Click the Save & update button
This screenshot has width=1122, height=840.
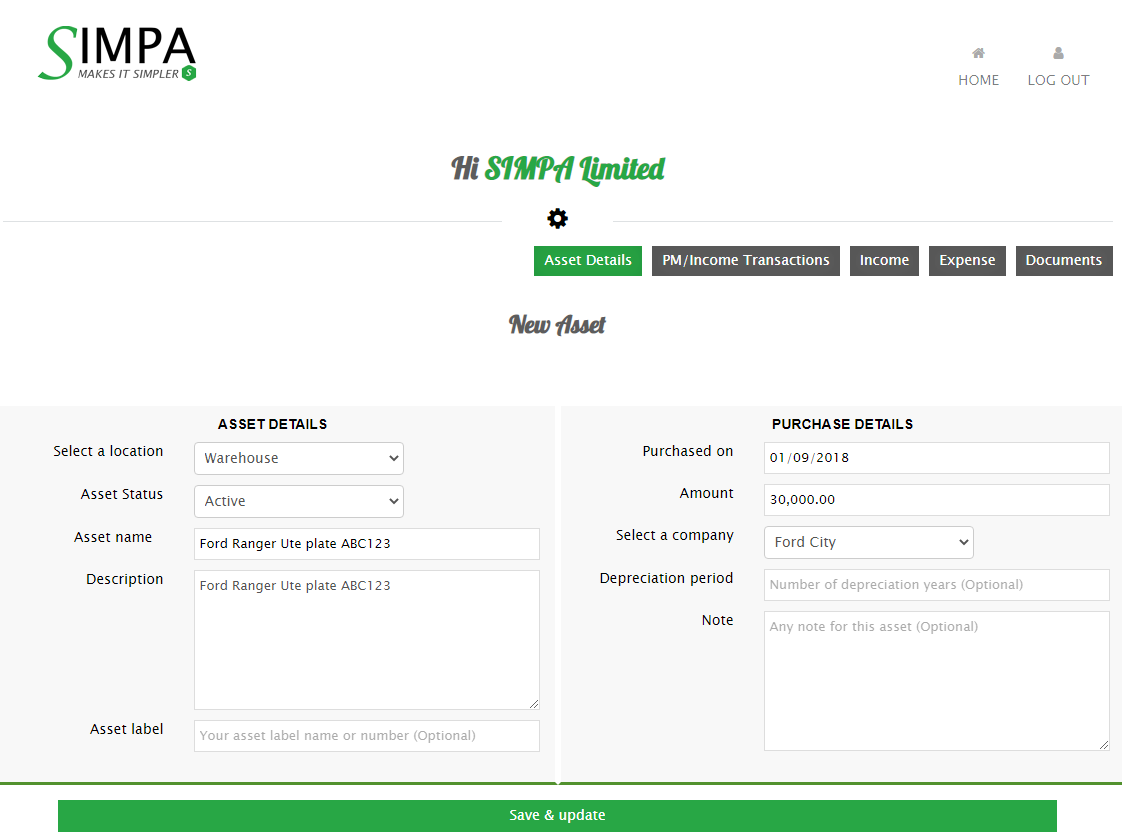coord(557,816)
